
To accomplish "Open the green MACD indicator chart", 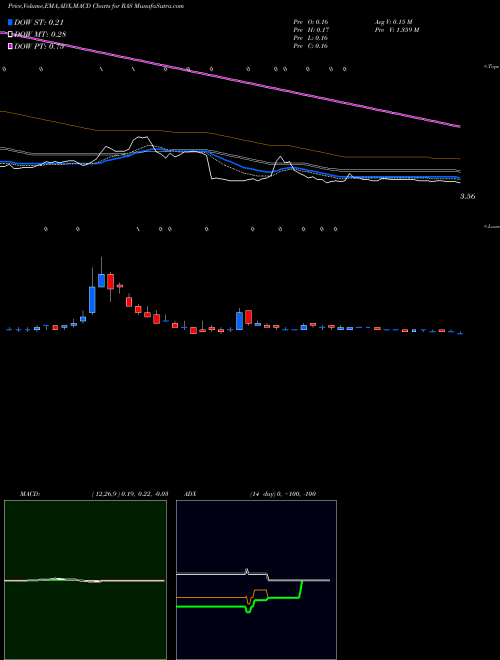I will (85, 580).
